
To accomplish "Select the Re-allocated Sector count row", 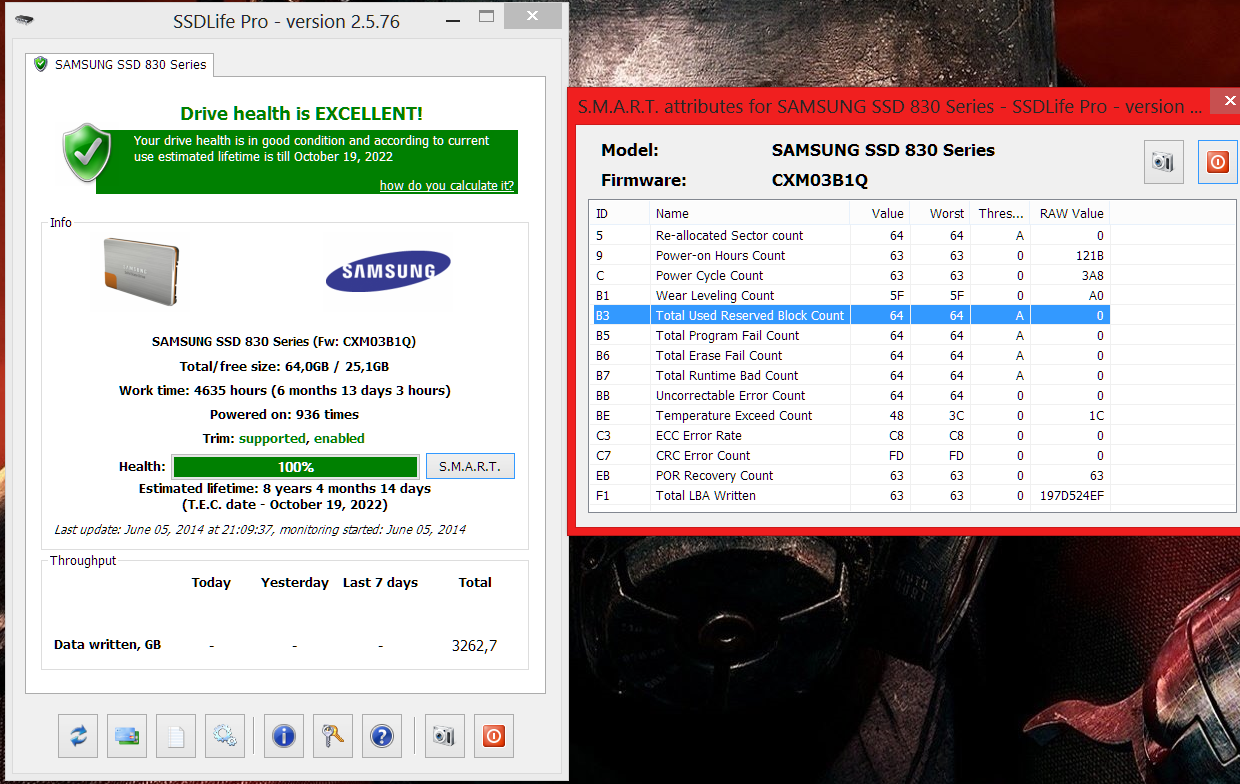I will coord(850,235).
